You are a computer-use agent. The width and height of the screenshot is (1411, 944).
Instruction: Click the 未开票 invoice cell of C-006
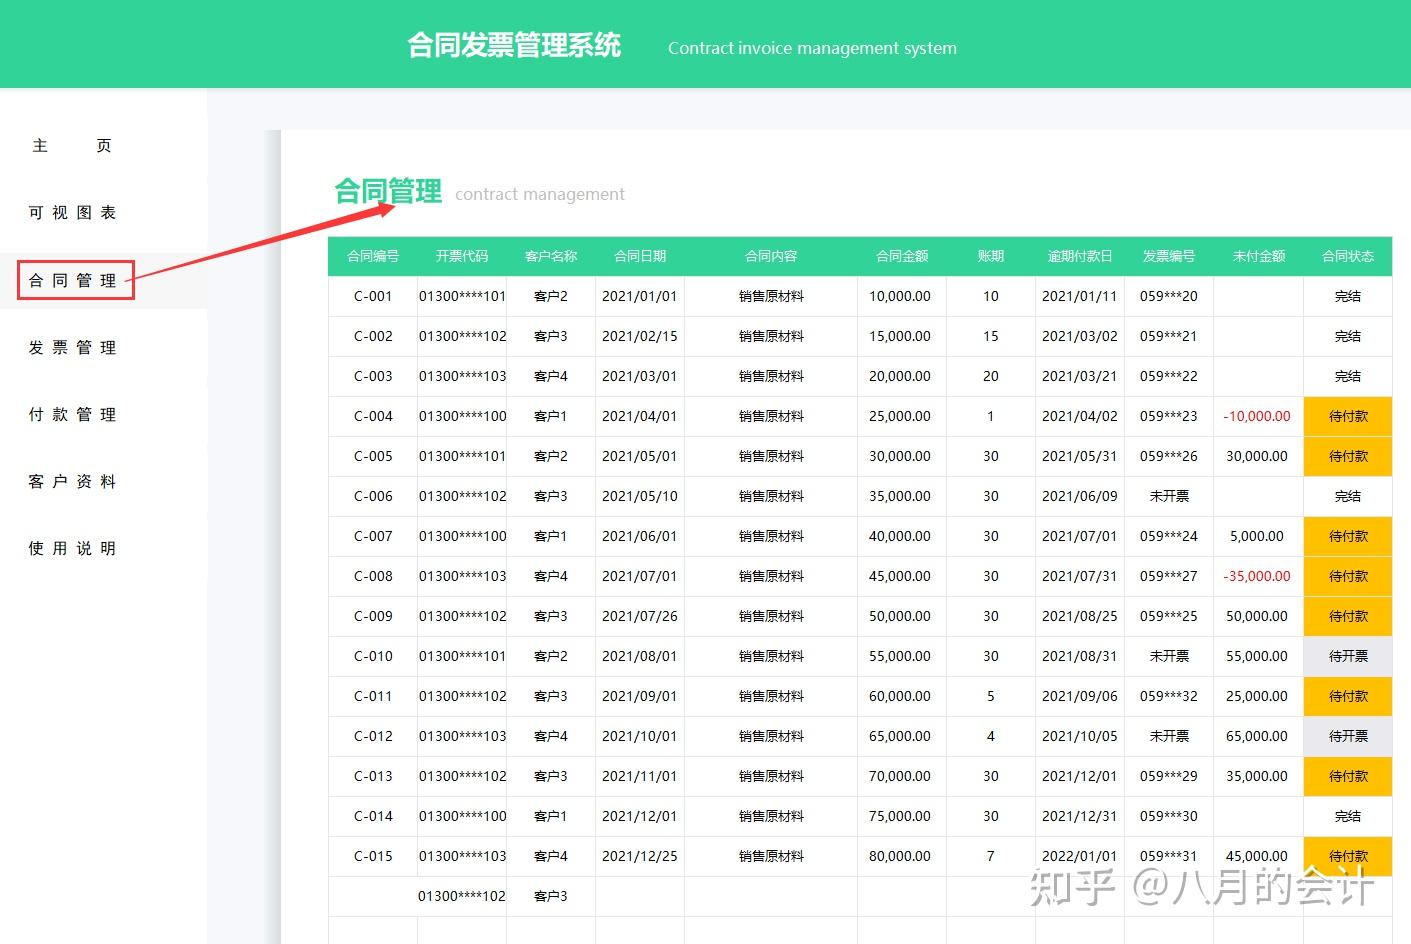[x=1169, y=496]
